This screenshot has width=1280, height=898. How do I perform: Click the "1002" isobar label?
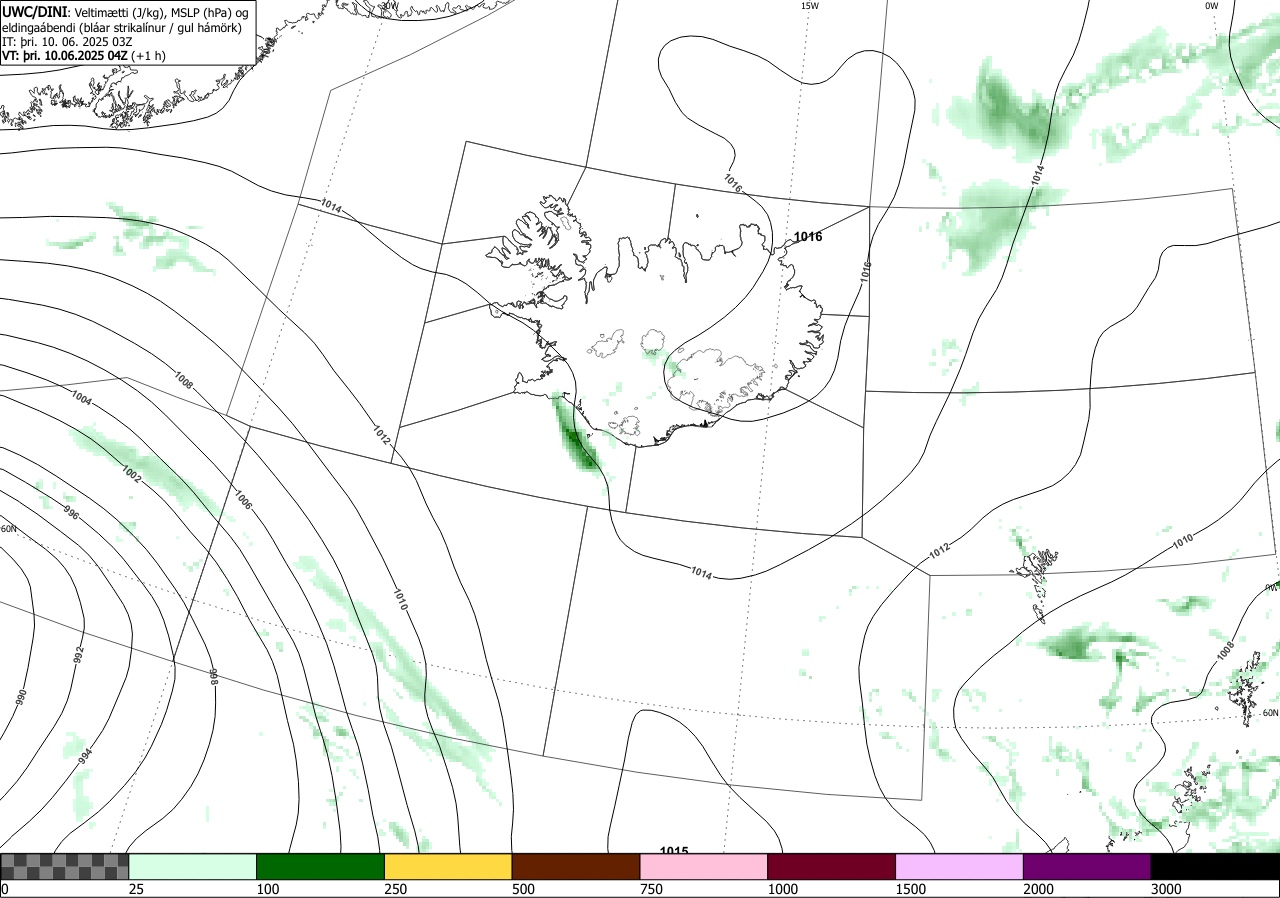point(131,473)
